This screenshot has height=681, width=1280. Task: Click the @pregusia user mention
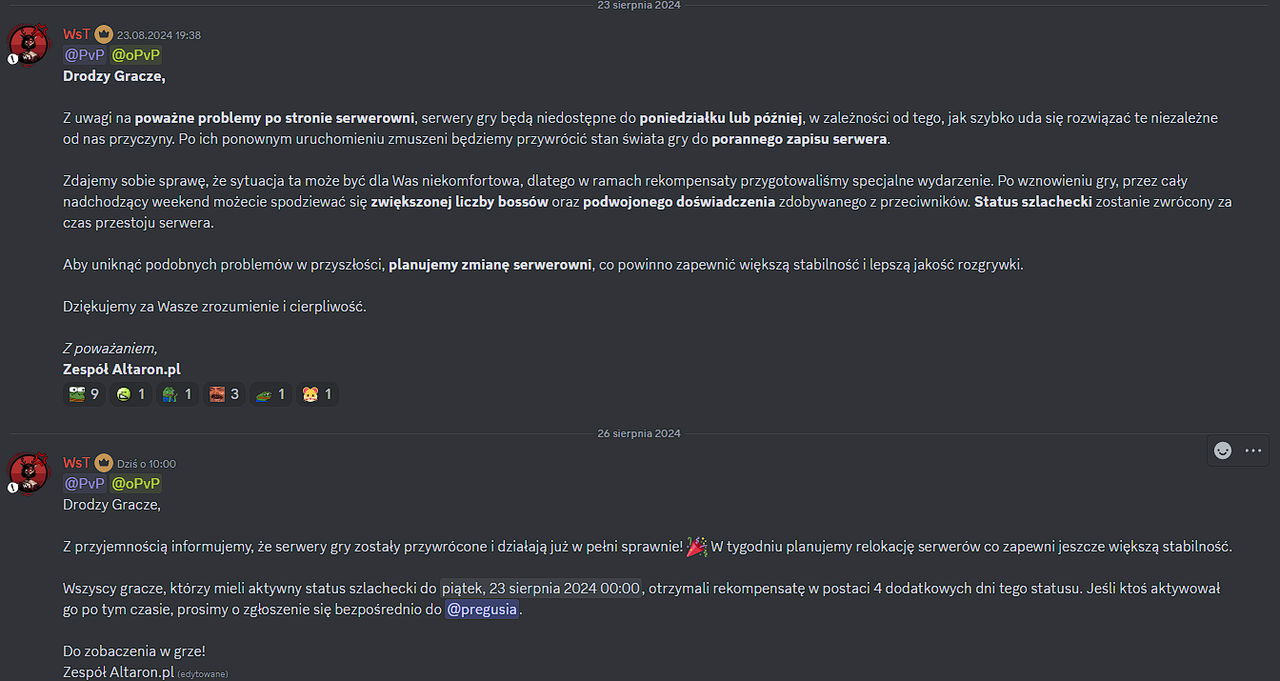point(482,609)
